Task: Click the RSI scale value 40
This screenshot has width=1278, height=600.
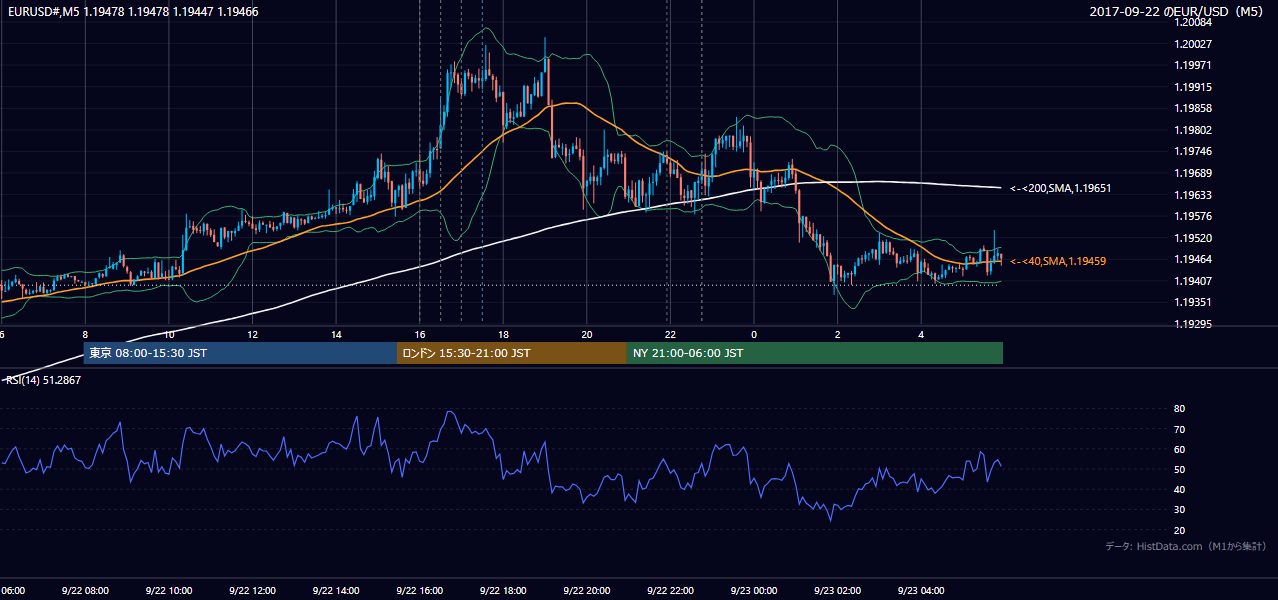Action: coord(1180,489)
